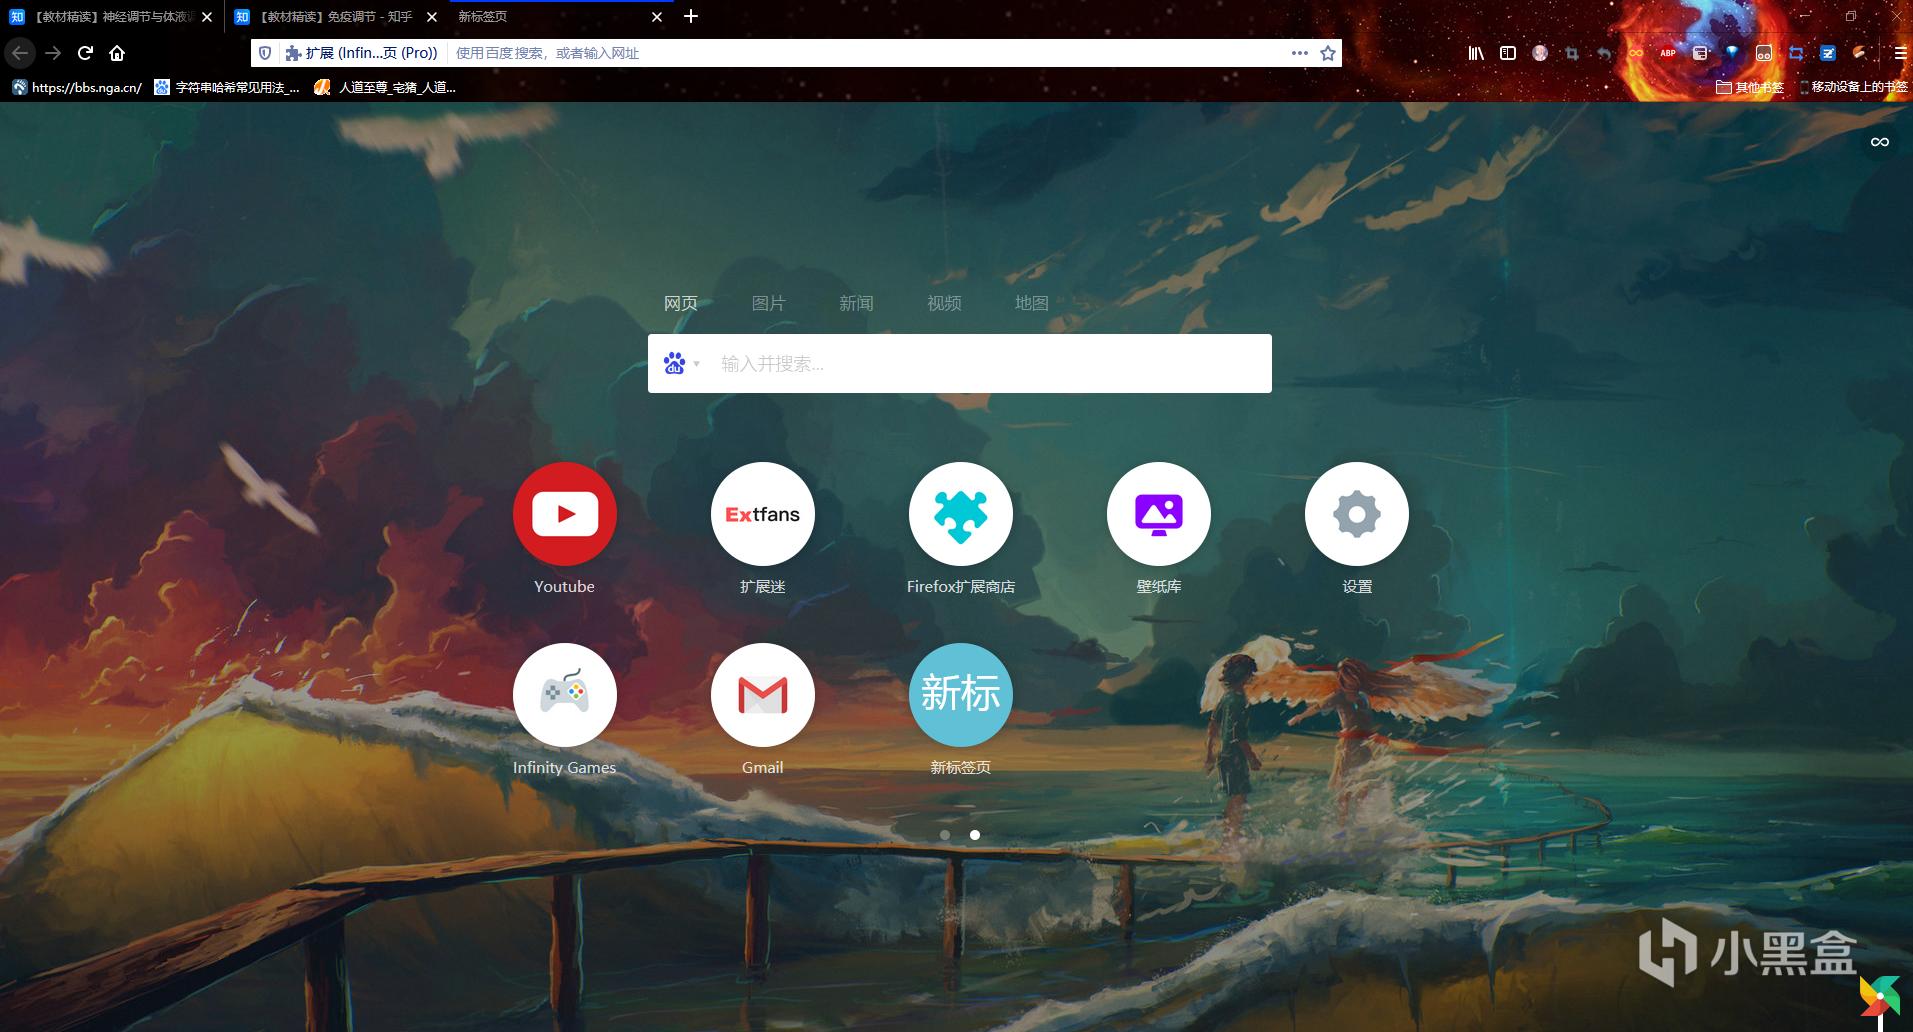Open the Firefox hamburger menu
Screen dimensions: 1913x1032
click(x=1900, y=53)
